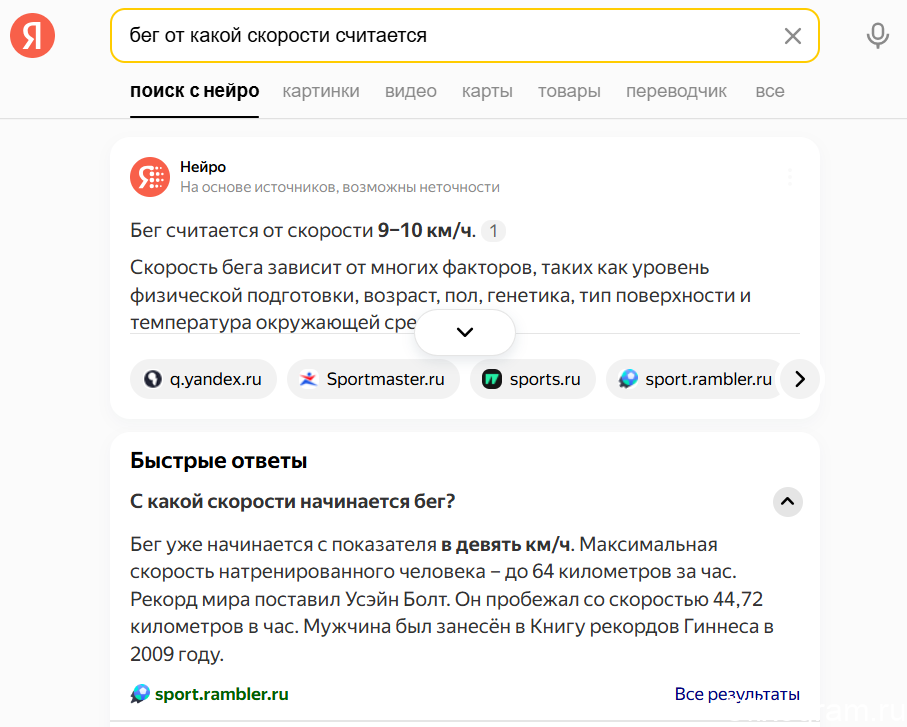This screenshot has width=907, height=727.
Task: Open the q.yandex.ru source chip
Action: 203,379
